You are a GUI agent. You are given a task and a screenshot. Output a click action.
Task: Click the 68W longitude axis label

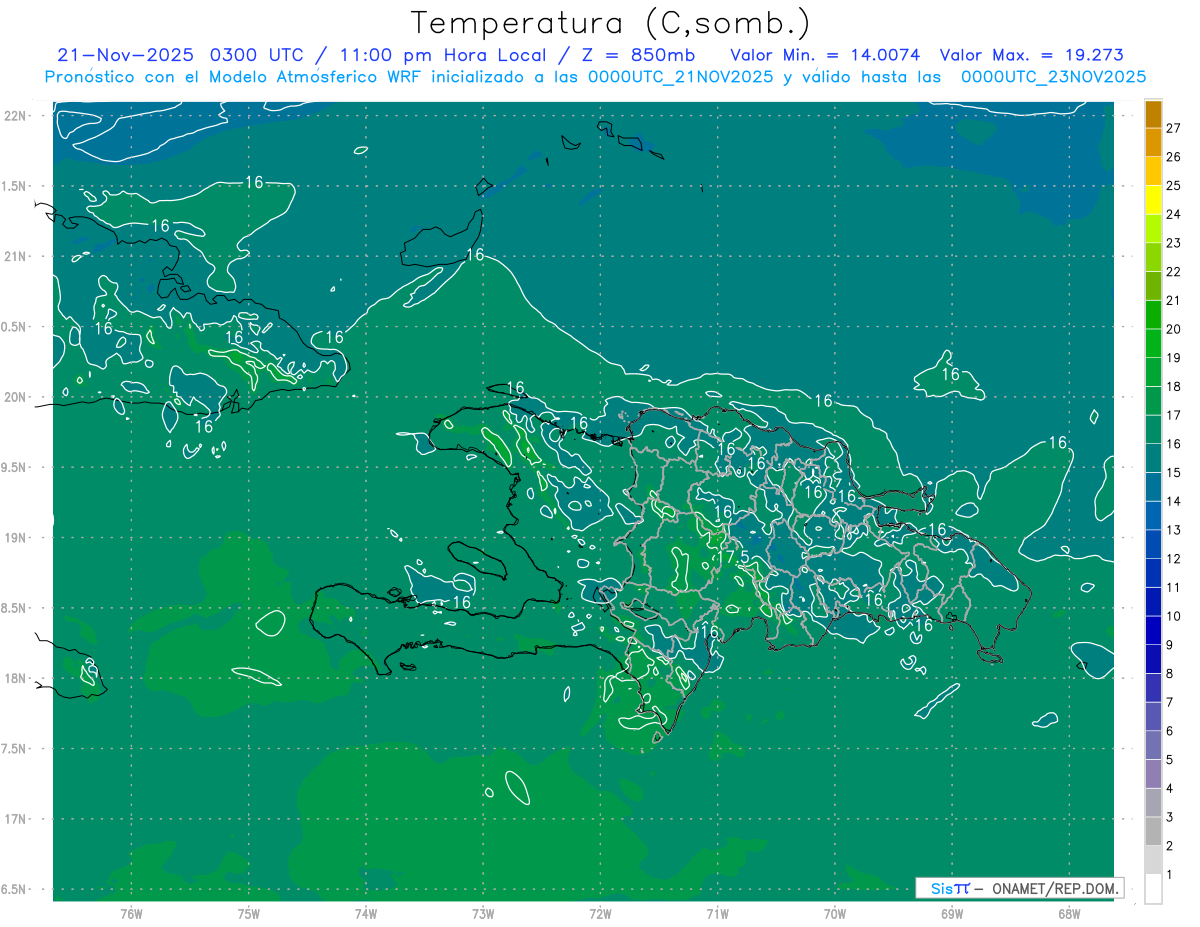(1068, 913)
